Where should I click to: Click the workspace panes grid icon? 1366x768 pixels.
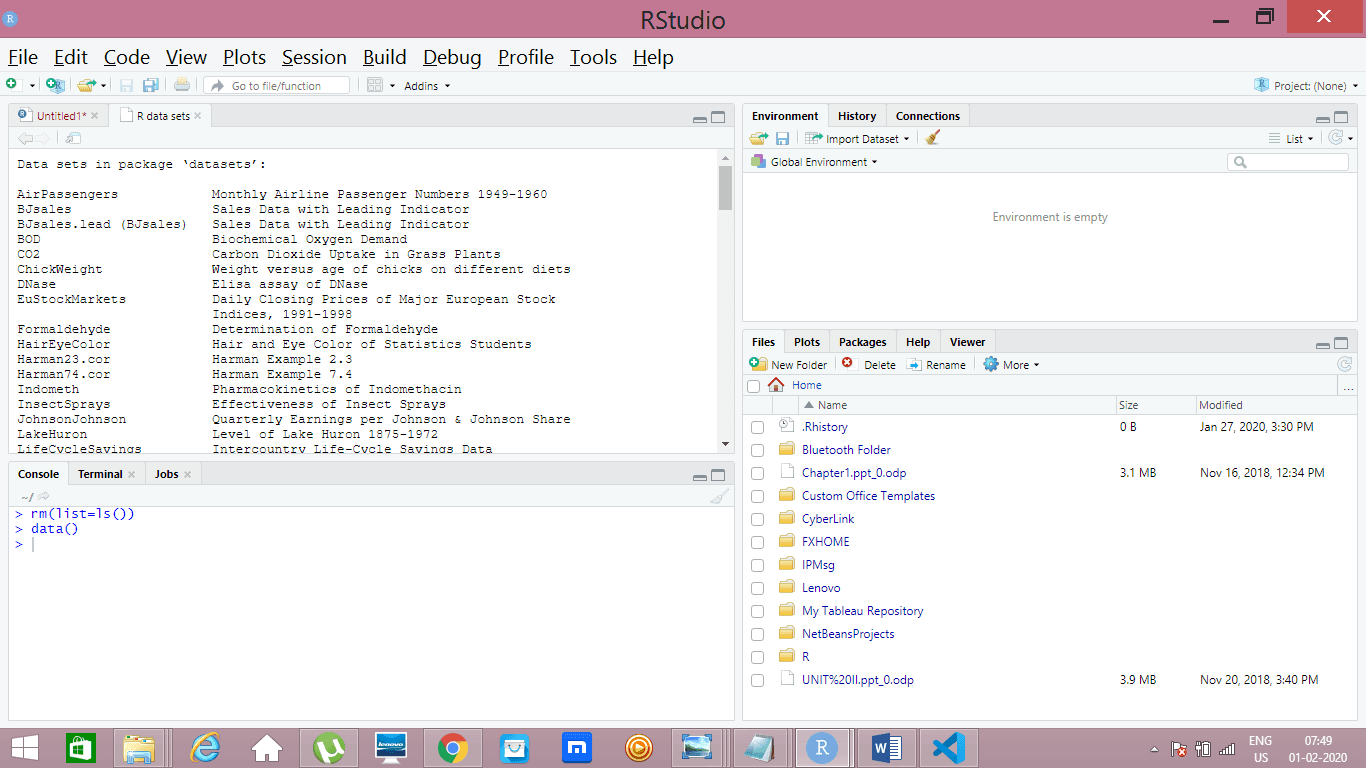coord(375,86)
